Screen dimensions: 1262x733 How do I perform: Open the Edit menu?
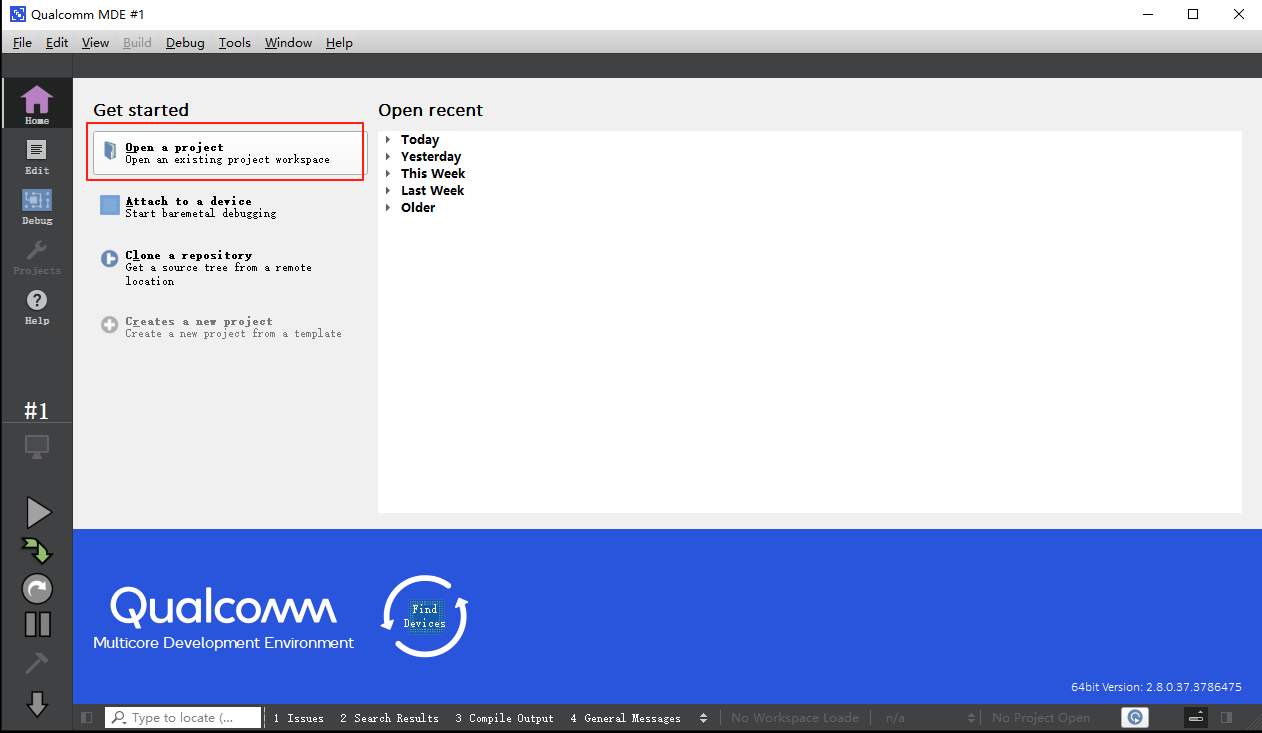coord(57,43)
